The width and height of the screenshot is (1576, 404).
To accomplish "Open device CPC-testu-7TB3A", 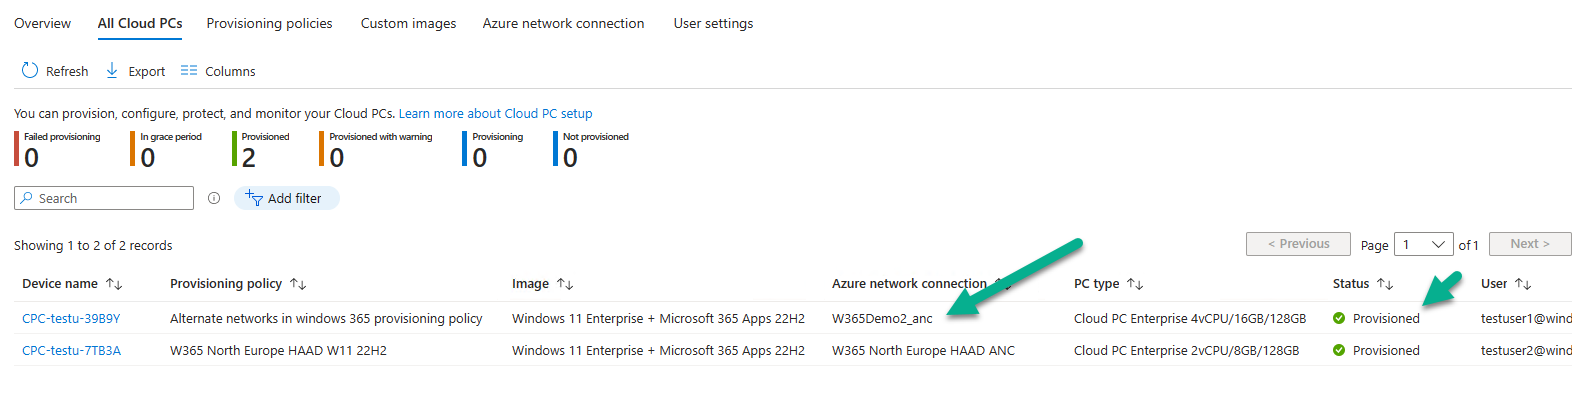I will (x=71, y=350).
